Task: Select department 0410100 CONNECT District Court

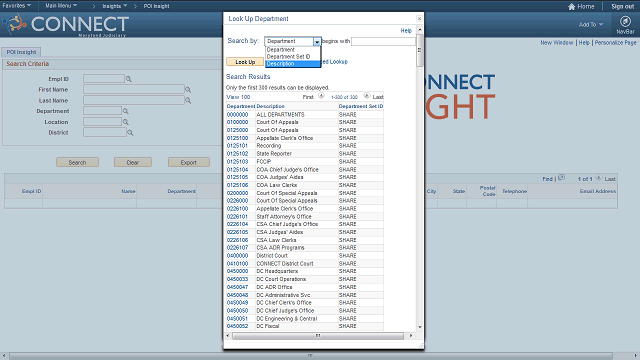Action: click(237, 264)
